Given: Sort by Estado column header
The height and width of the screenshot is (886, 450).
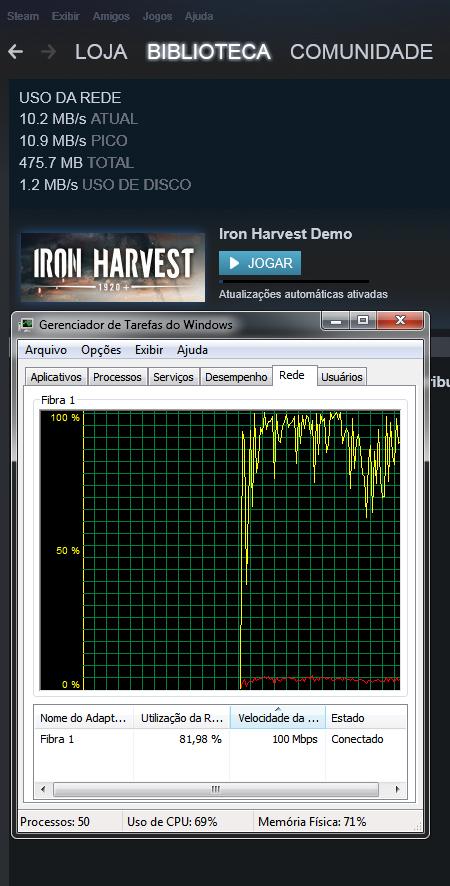Looking at the screenshot, I should point(366,718).
